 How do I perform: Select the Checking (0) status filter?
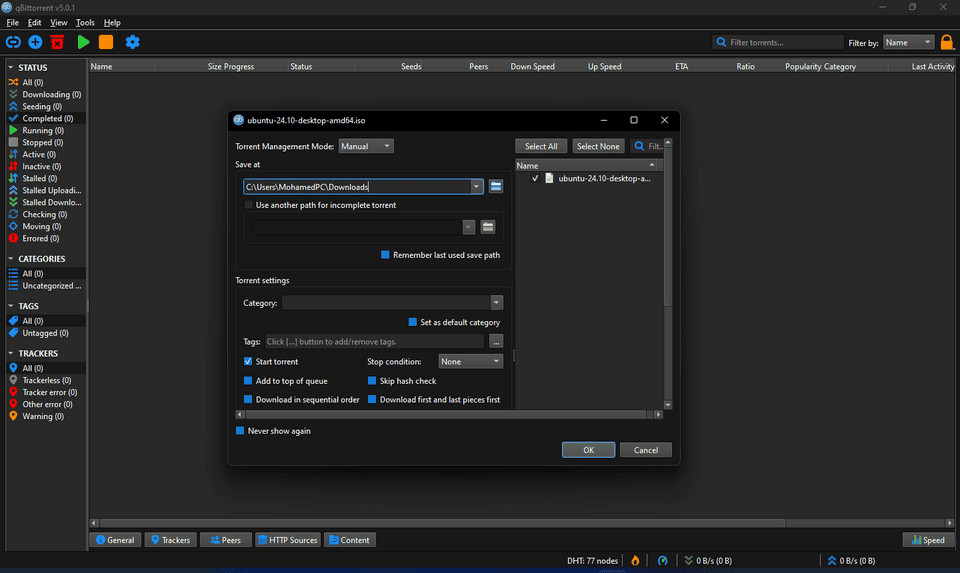(x=45, y=214)
